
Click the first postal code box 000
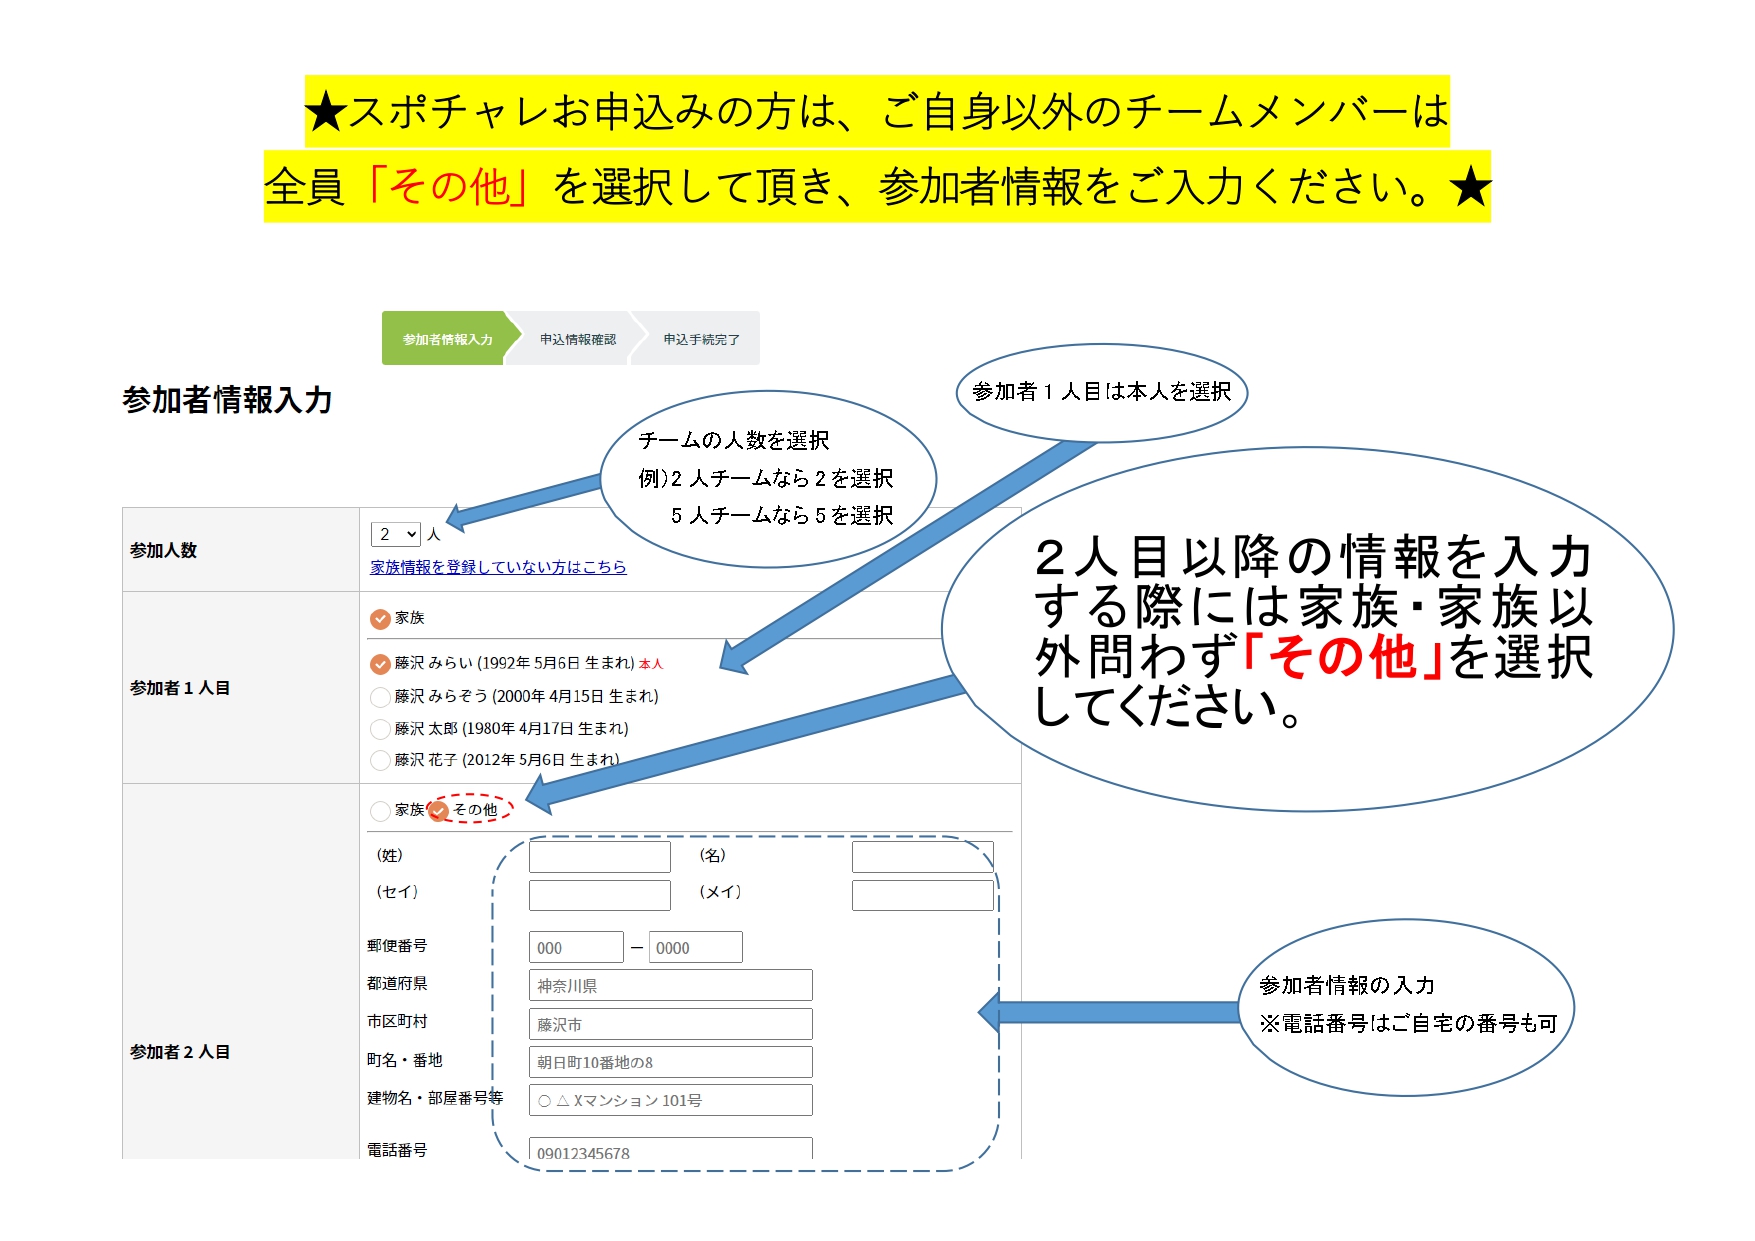(x=576, y=947)
